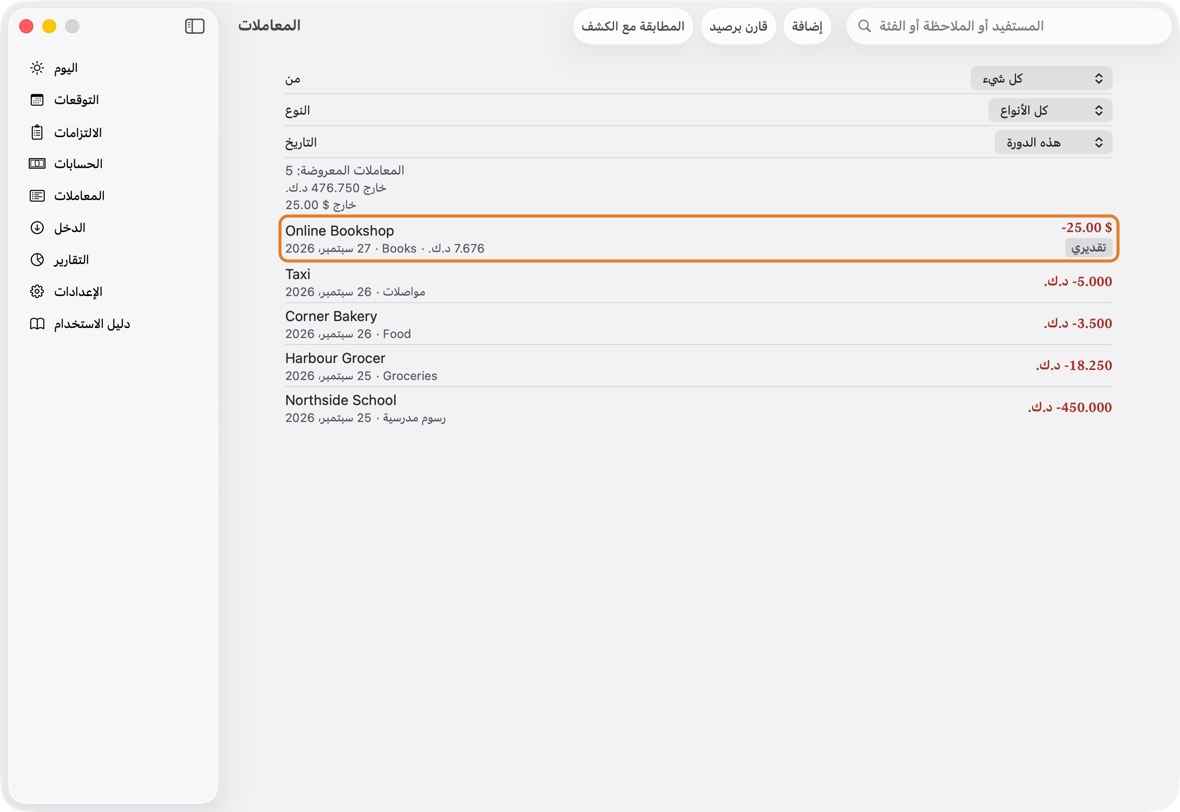
Task: Click the pie chart icon for التقارير
Action: 37,260
